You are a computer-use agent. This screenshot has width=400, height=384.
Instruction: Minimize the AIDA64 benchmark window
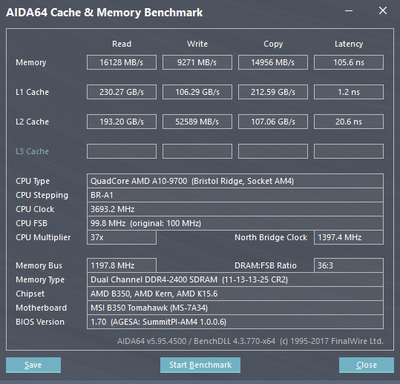[x=349, y=11]
